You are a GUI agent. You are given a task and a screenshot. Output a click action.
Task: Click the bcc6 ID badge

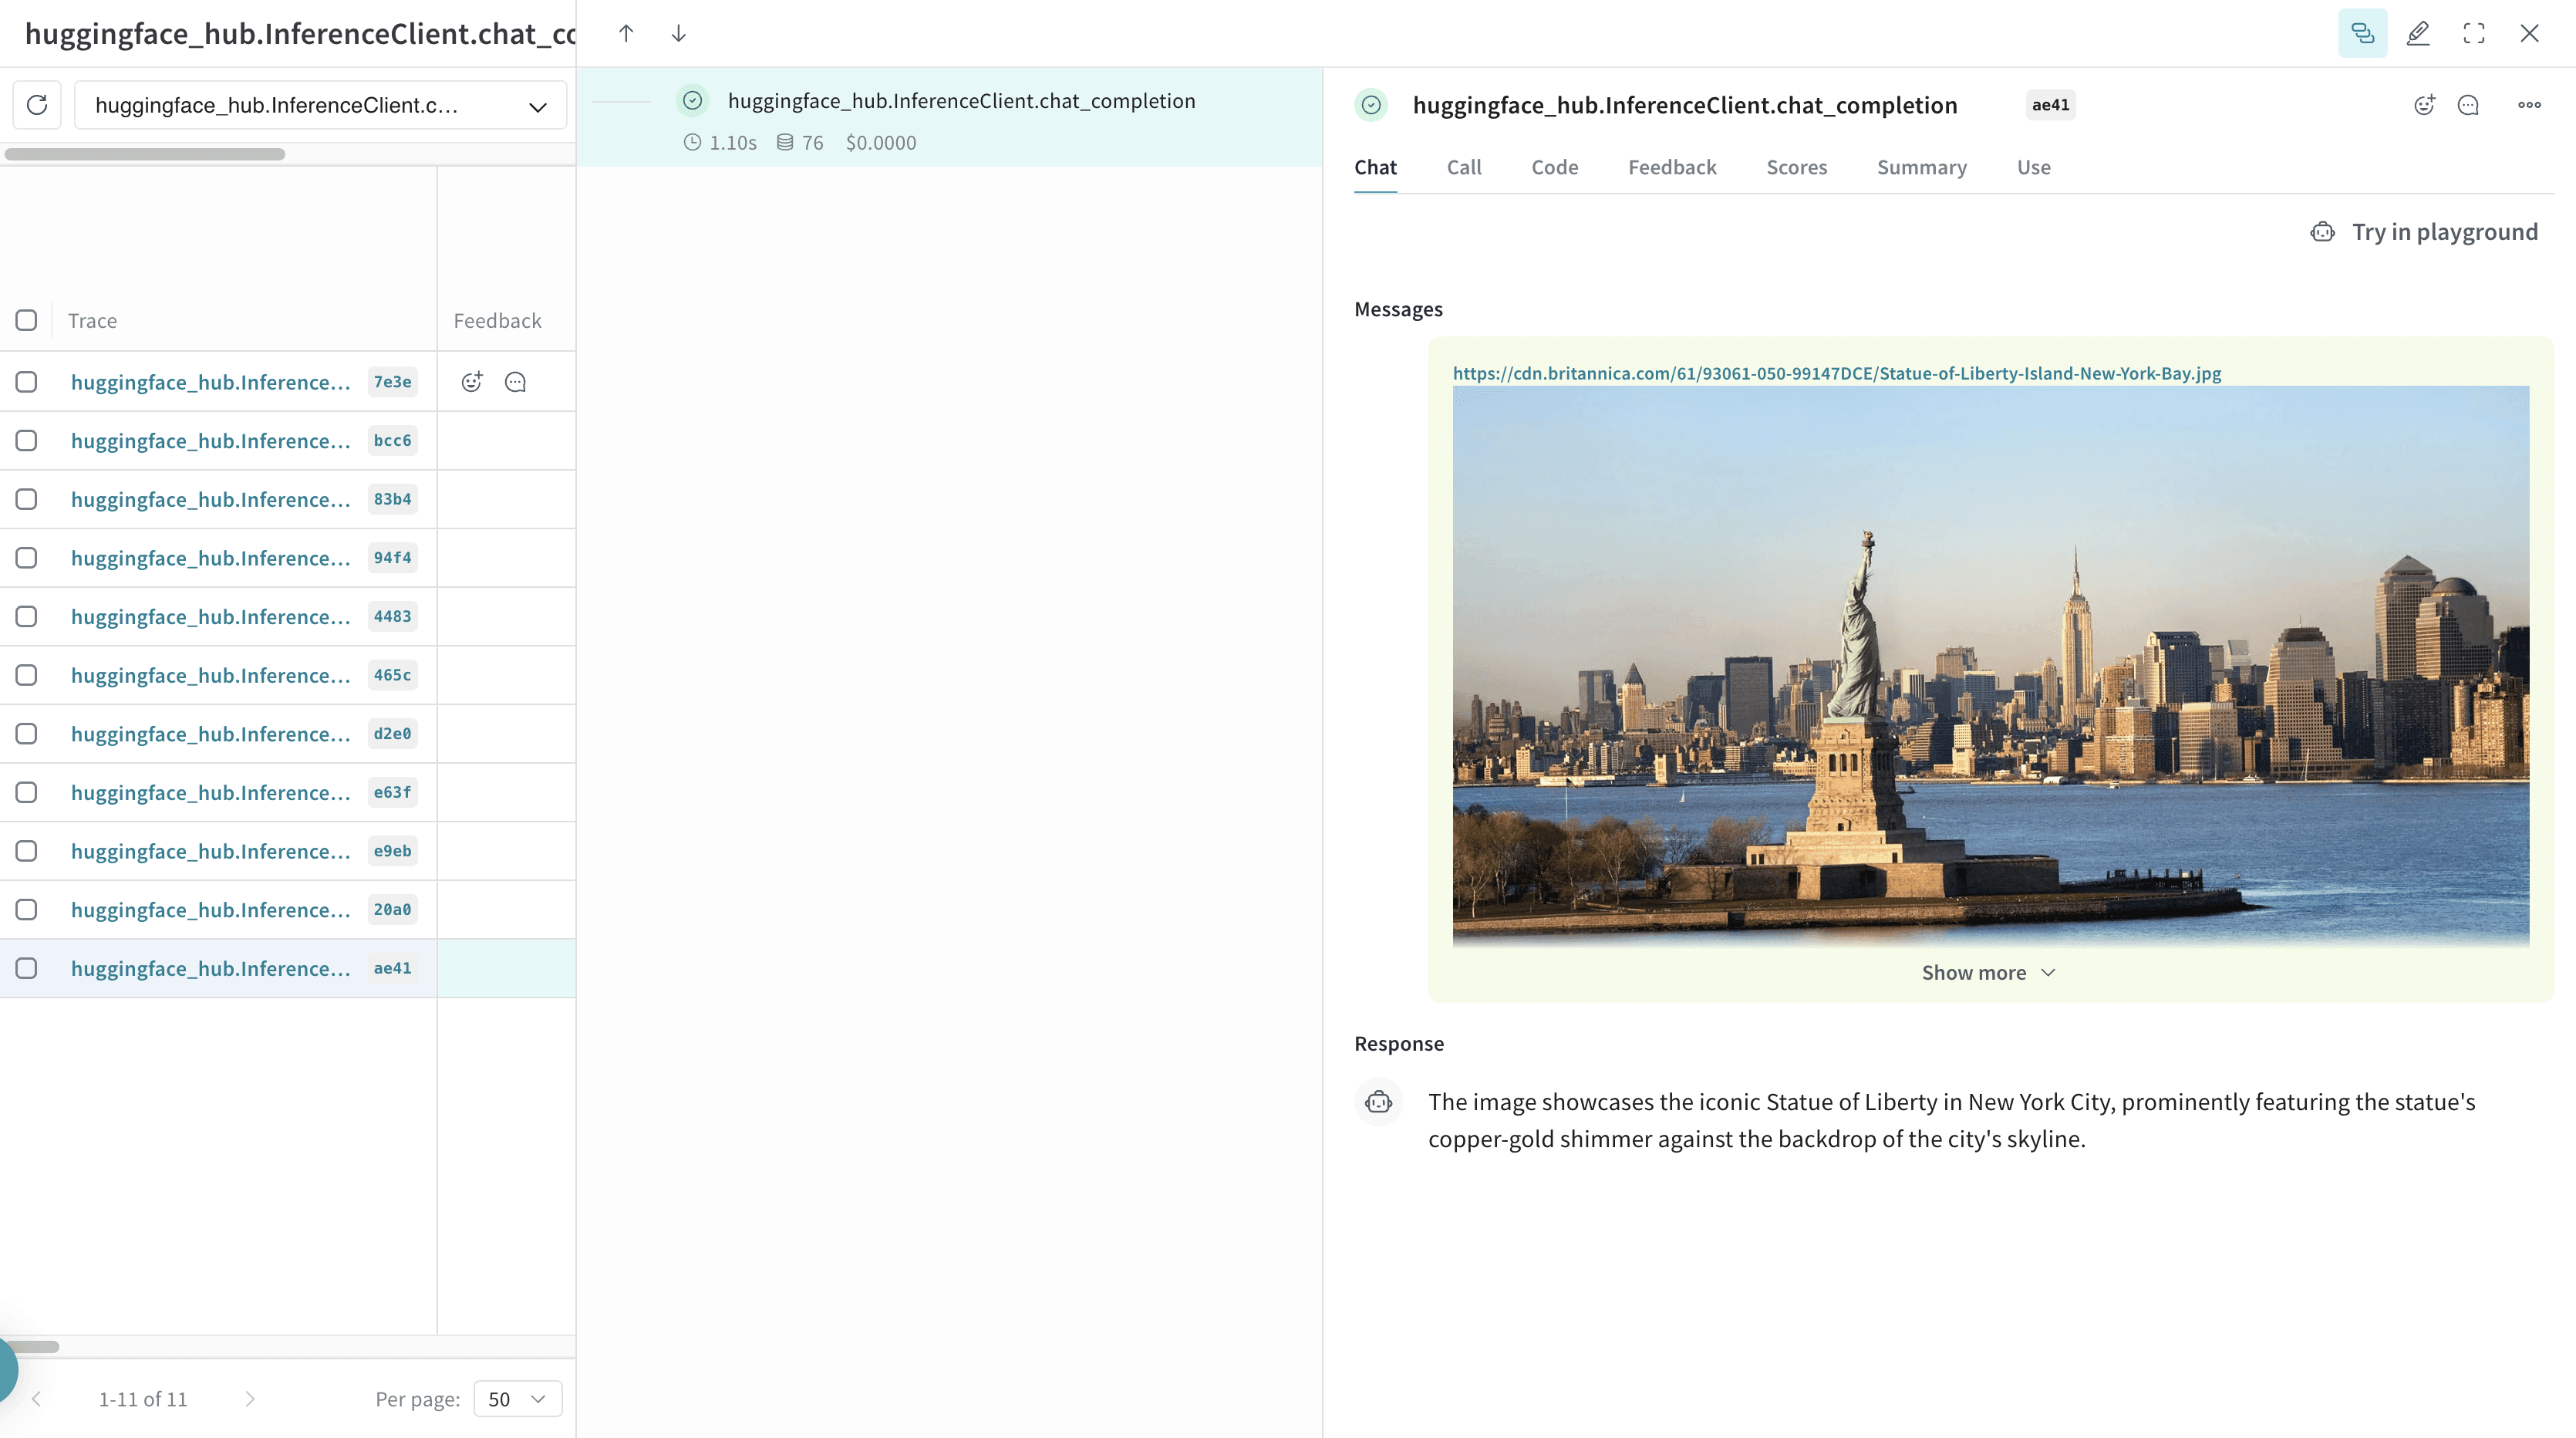(392, 441)
